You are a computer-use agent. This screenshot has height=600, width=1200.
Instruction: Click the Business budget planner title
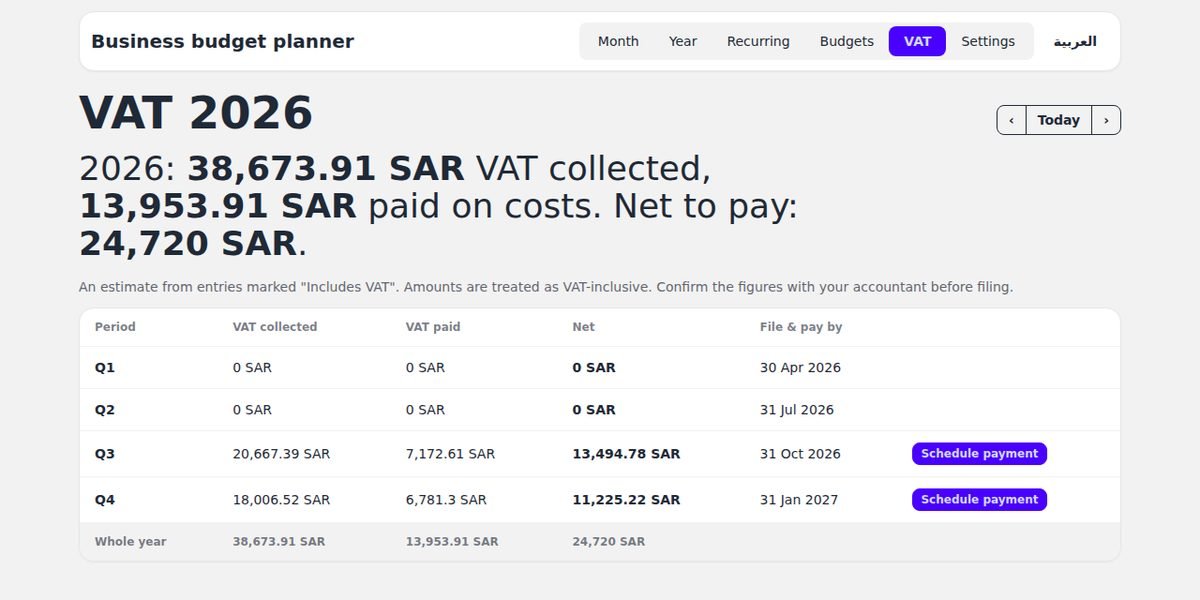(x=222, y=41)
